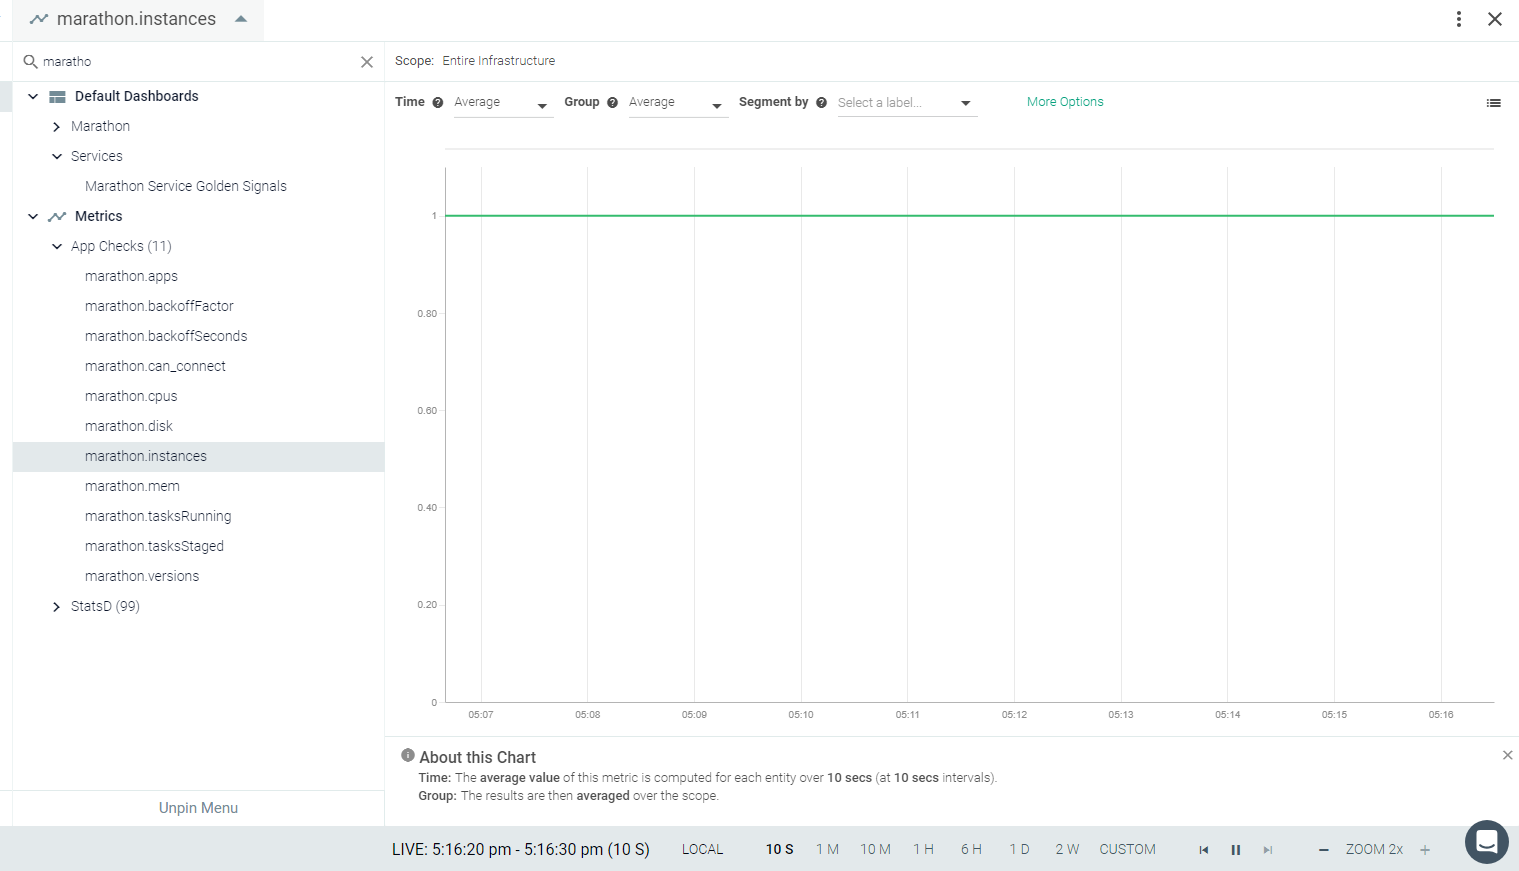Zoom out the time range

click(x=1324, y=850)
